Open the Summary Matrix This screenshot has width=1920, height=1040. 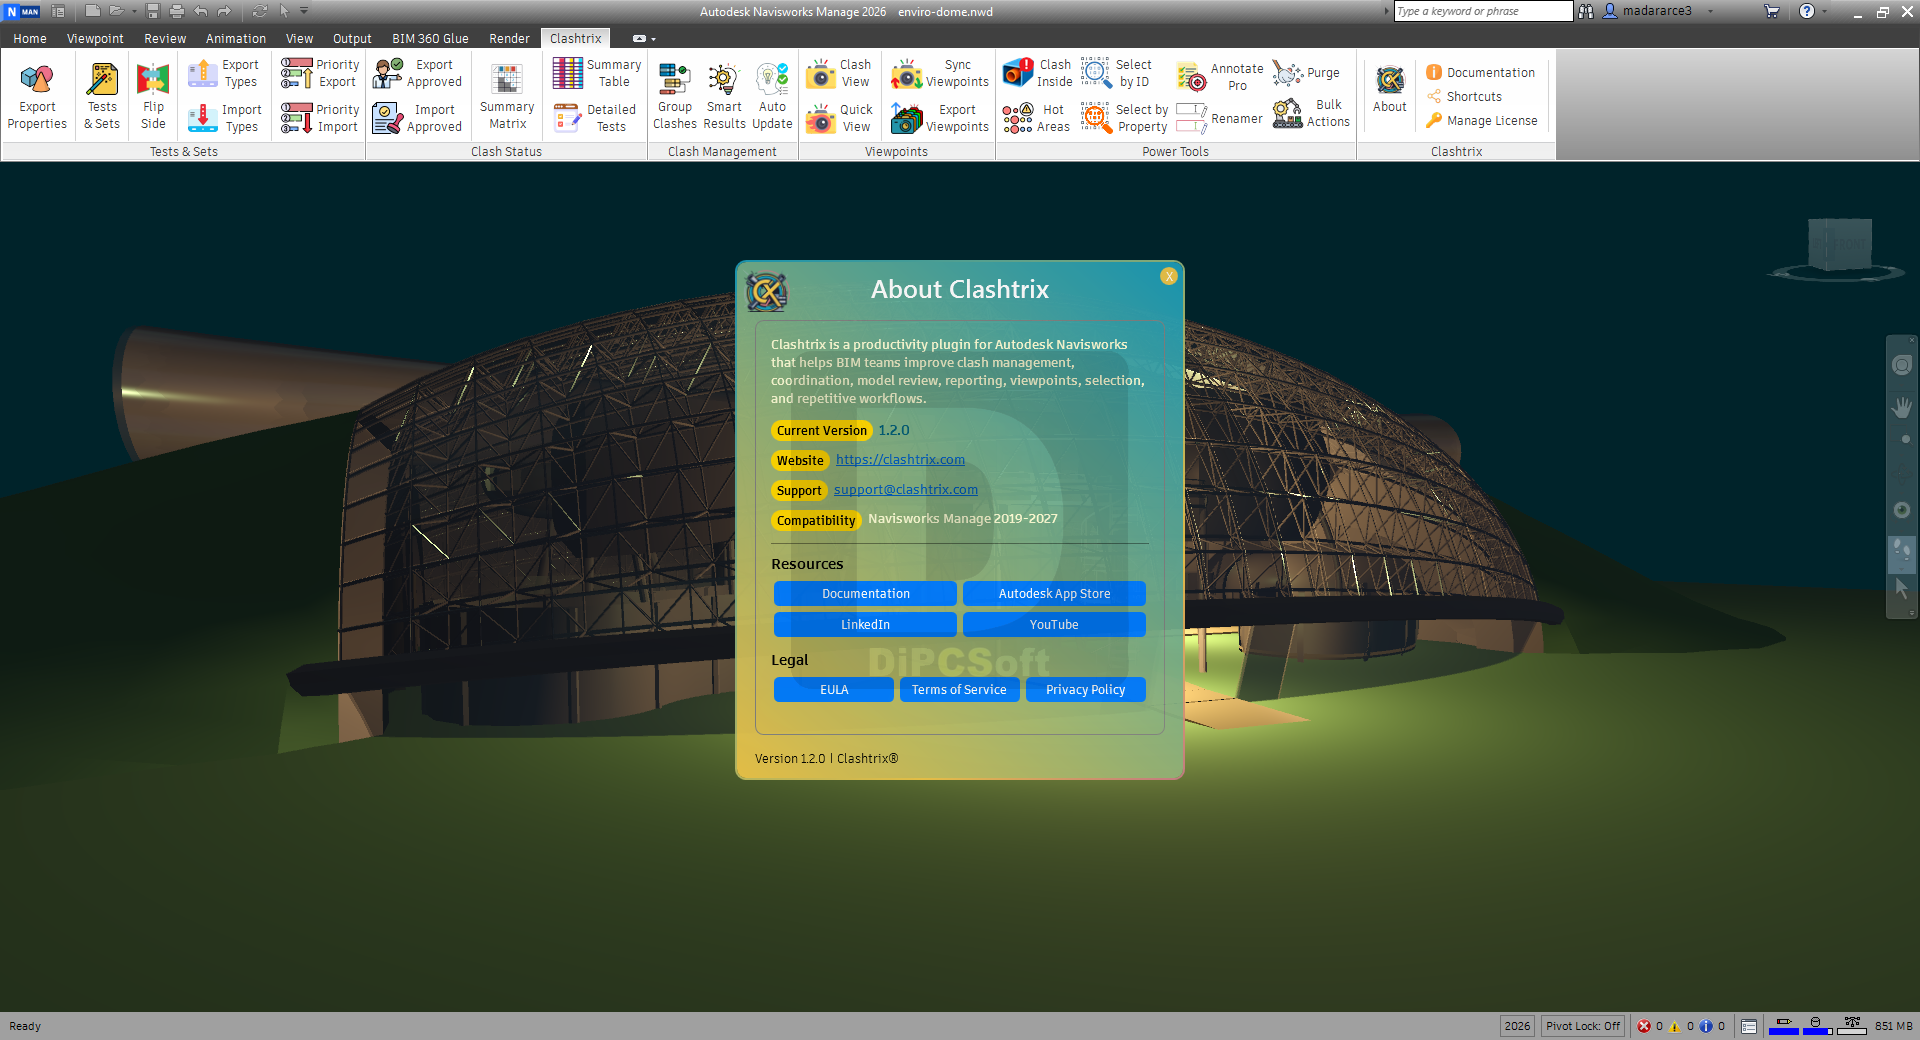point(507,96)
